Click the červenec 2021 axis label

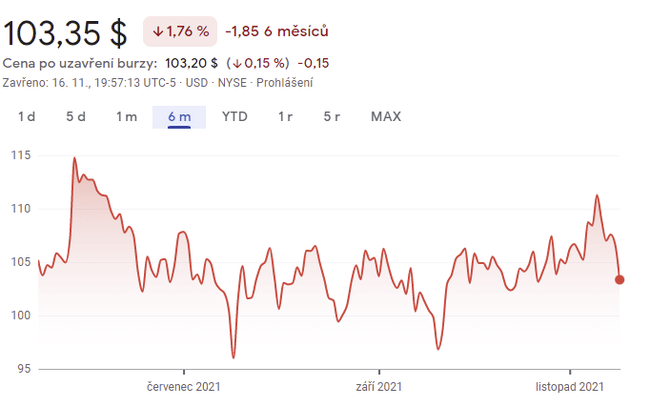(x=183, y=386)
